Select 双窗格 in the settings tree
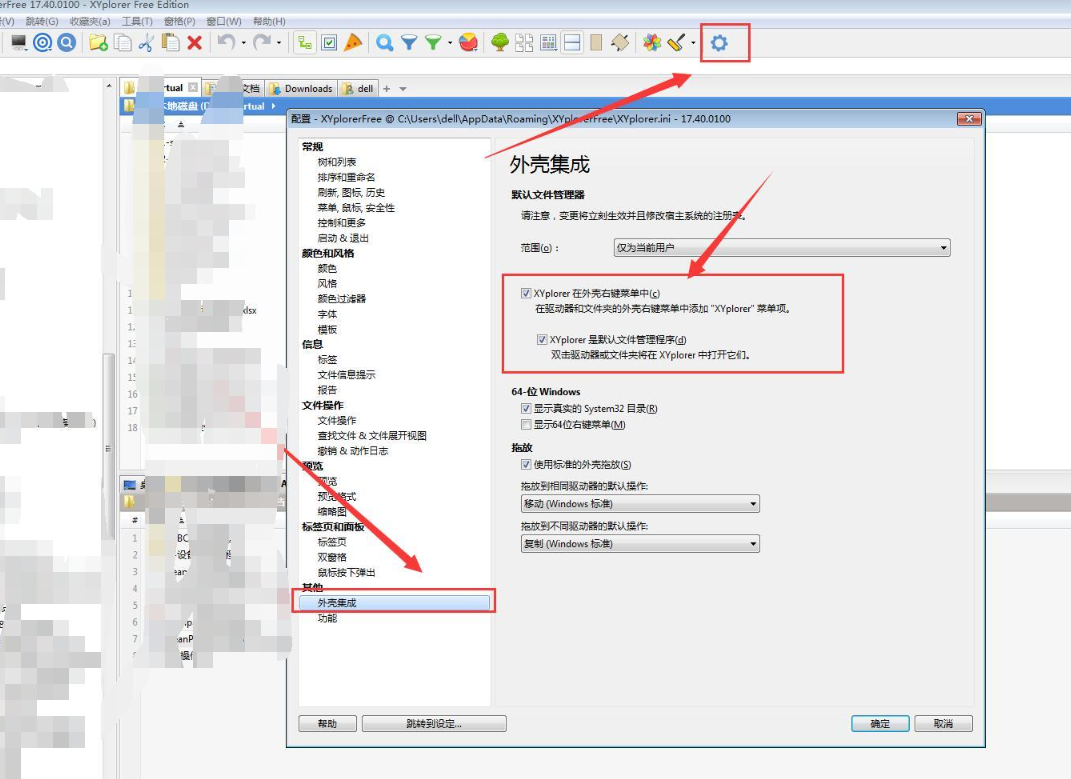This screenshot has height=779, width=1071. tap(332, 558)
